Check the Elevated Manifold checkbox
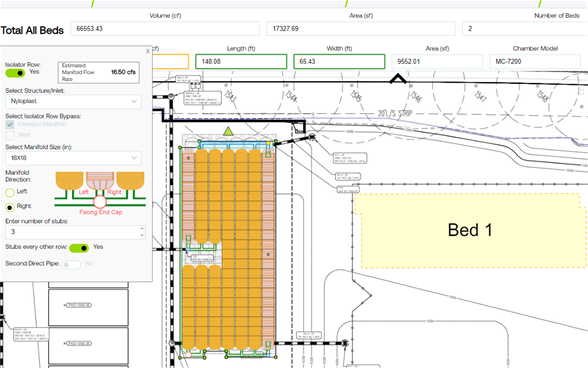 [10, 124]
